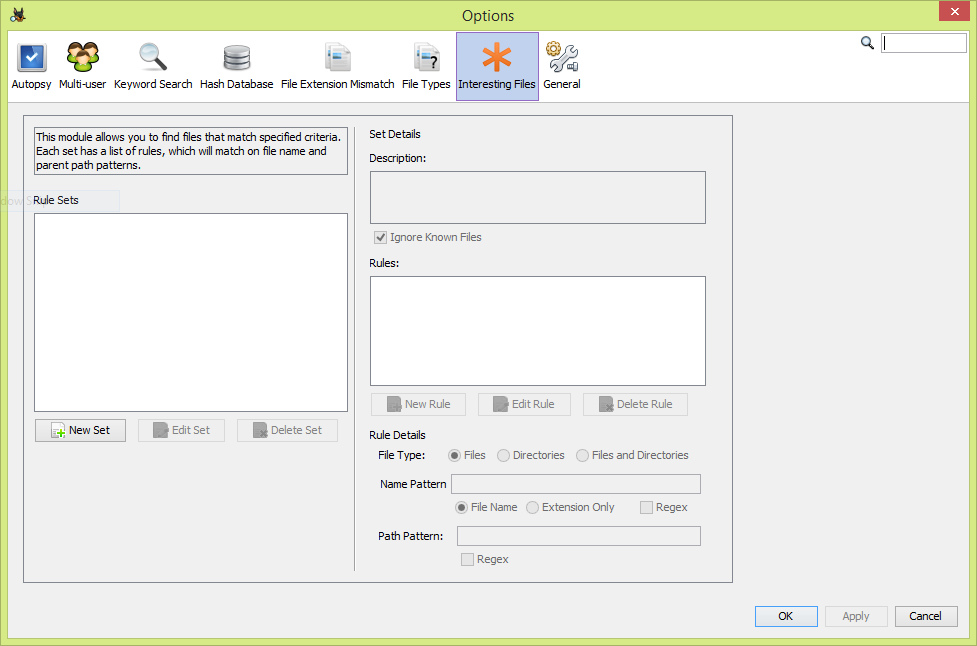
Task: Open General options with wrench icon
Action: coord(561,66)
